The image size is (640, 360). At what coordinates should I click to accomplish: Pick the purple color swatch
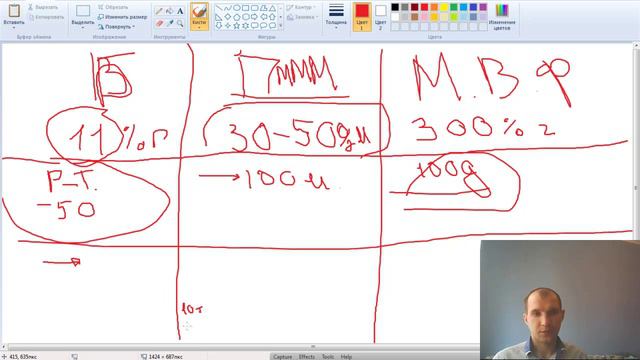coord(483,7)
